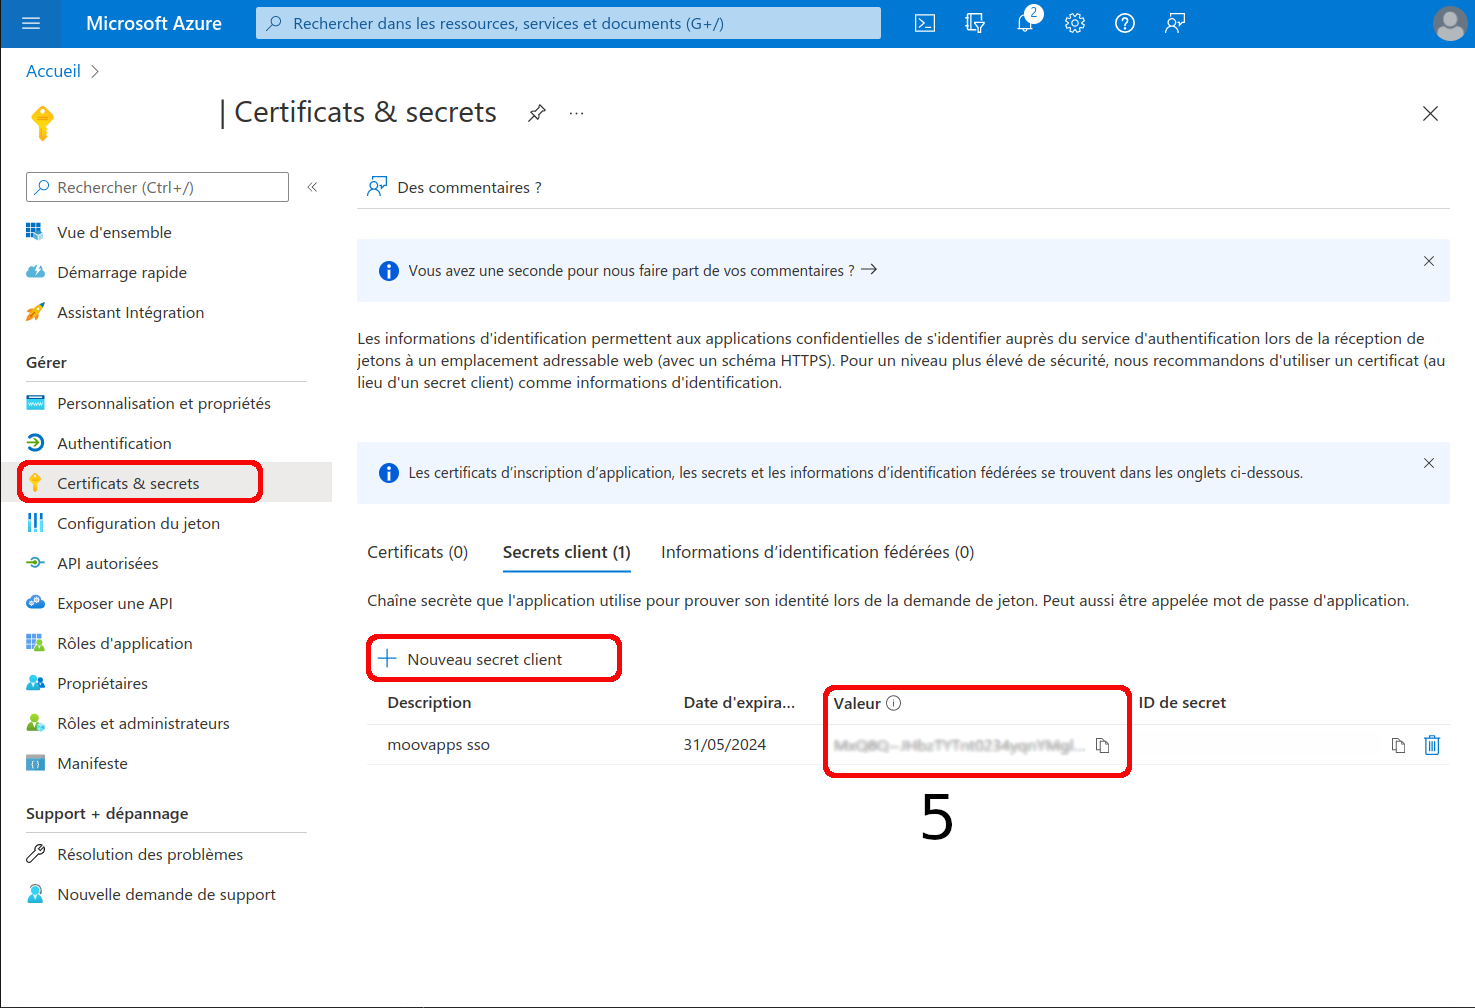Copy the secret value to clipboard
Viewport: 1475px width, 1008px height.
[1102, 745]
